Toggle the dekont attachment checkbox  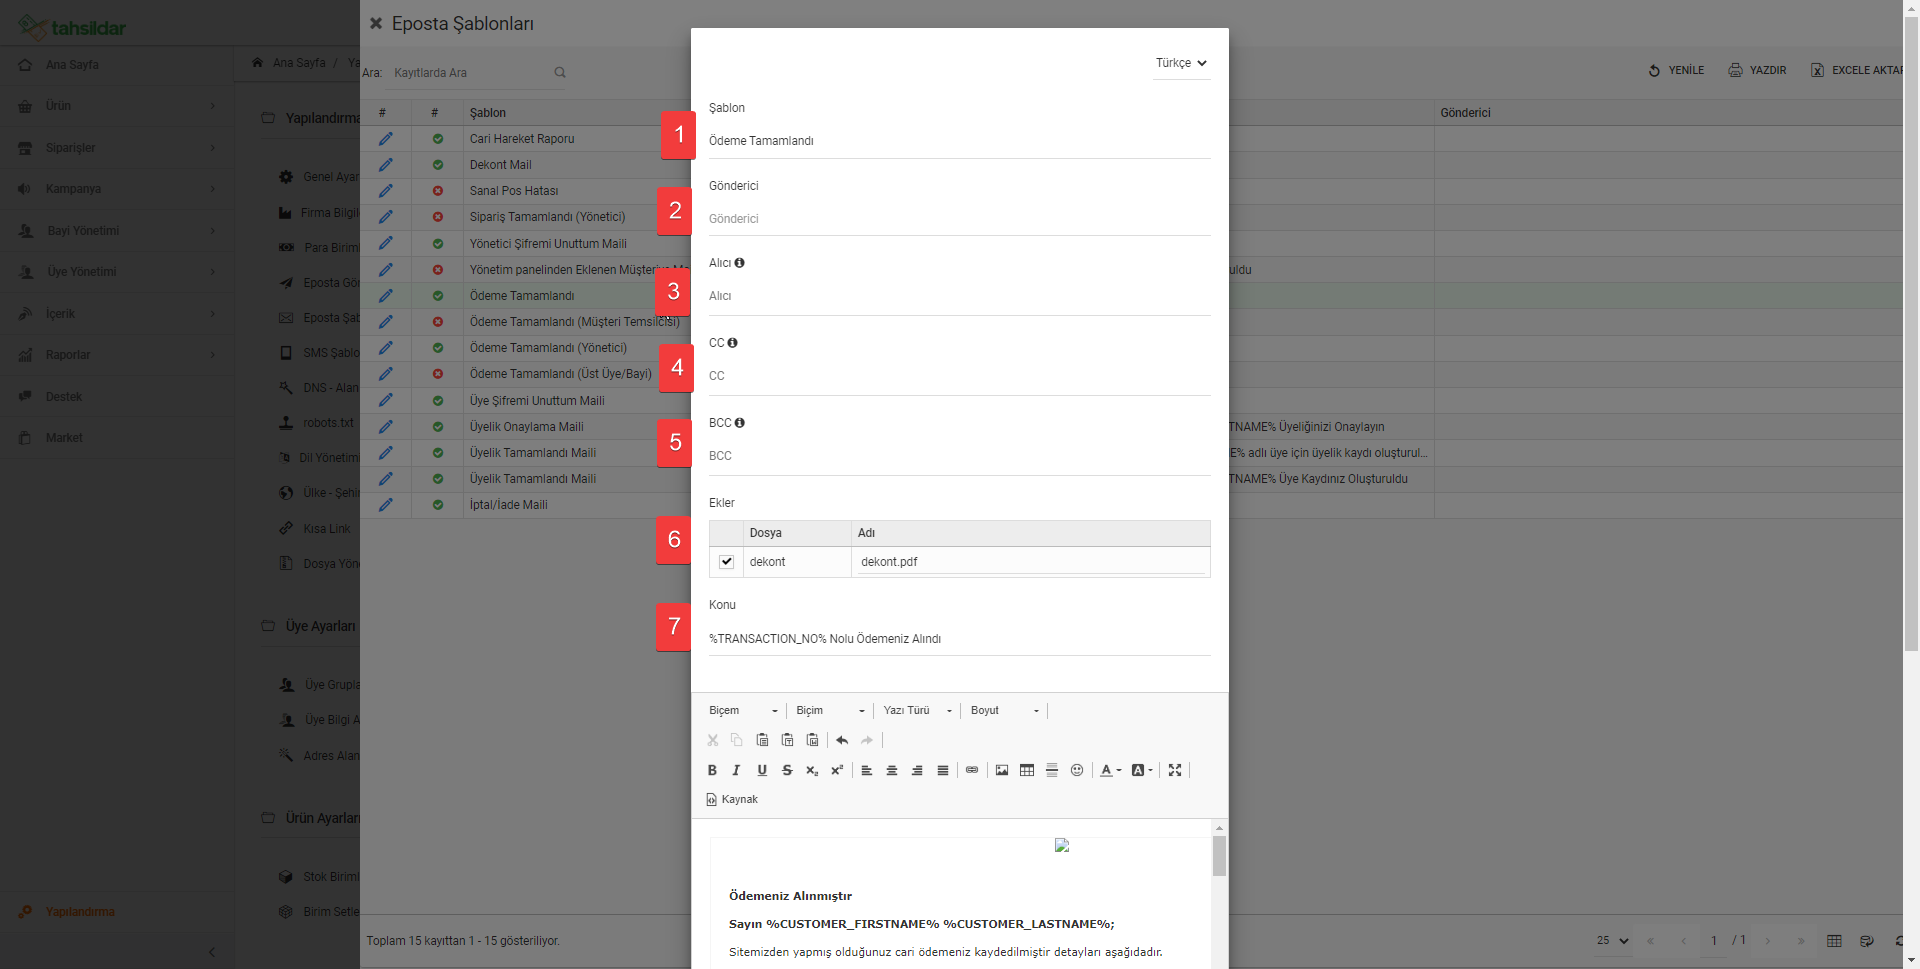click(727, 562)
